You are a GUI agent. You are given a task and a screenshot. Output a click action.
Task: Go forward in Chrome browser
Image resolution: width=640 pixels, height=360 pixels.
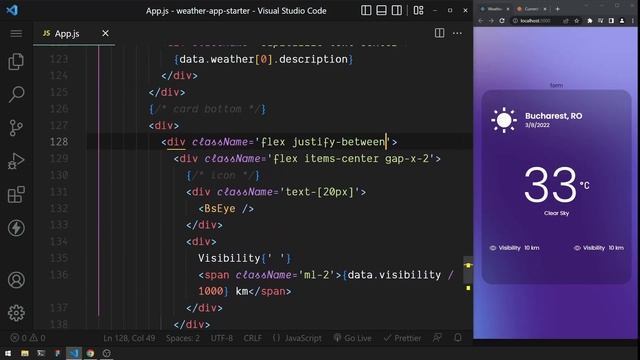pos(491,20)
